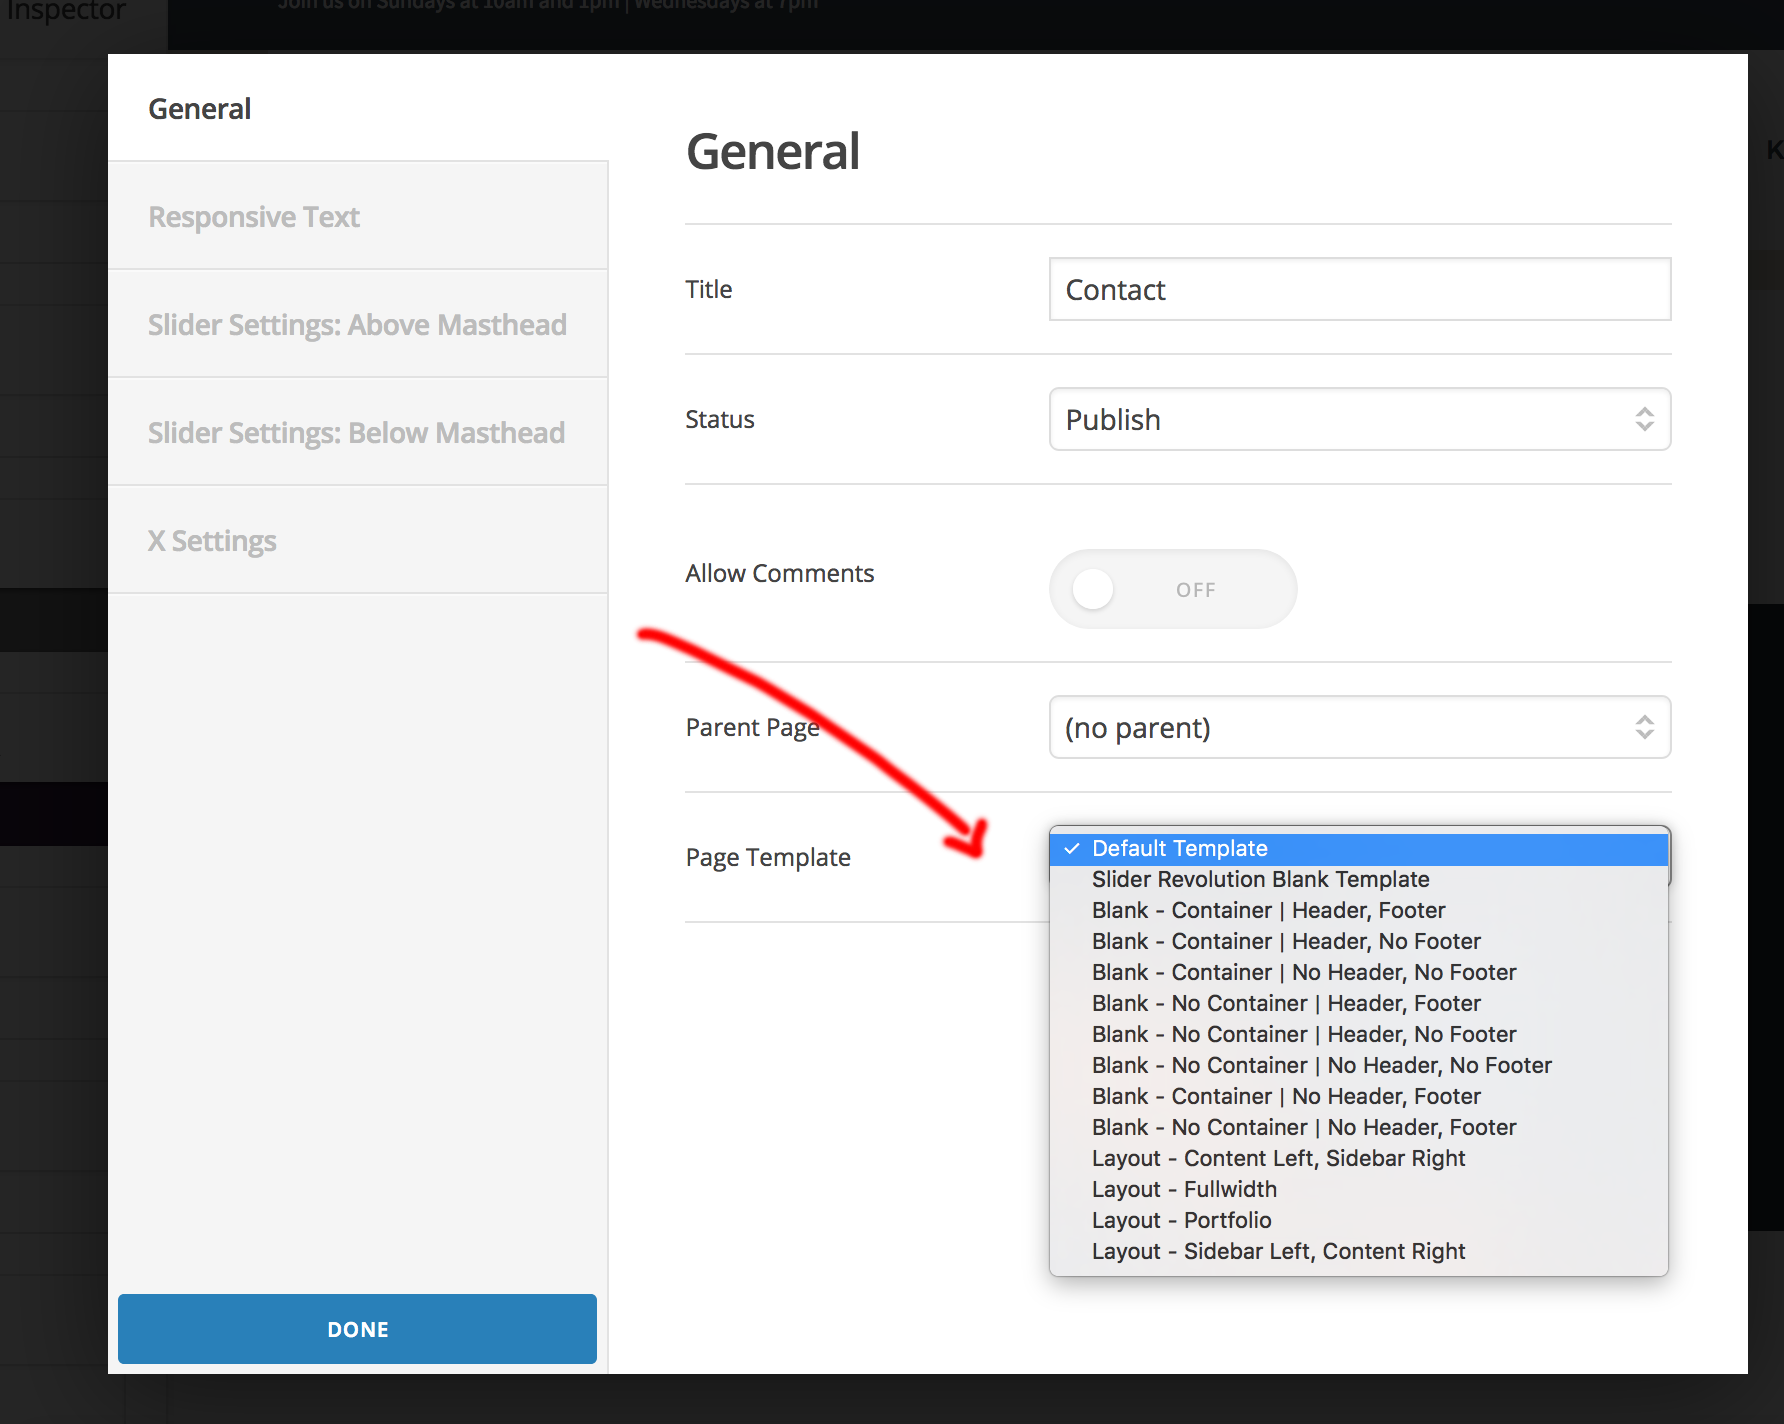Open the Slider Settings: Above Masthead section
Screen dimensions: 1784x1424
click(357, 324)
